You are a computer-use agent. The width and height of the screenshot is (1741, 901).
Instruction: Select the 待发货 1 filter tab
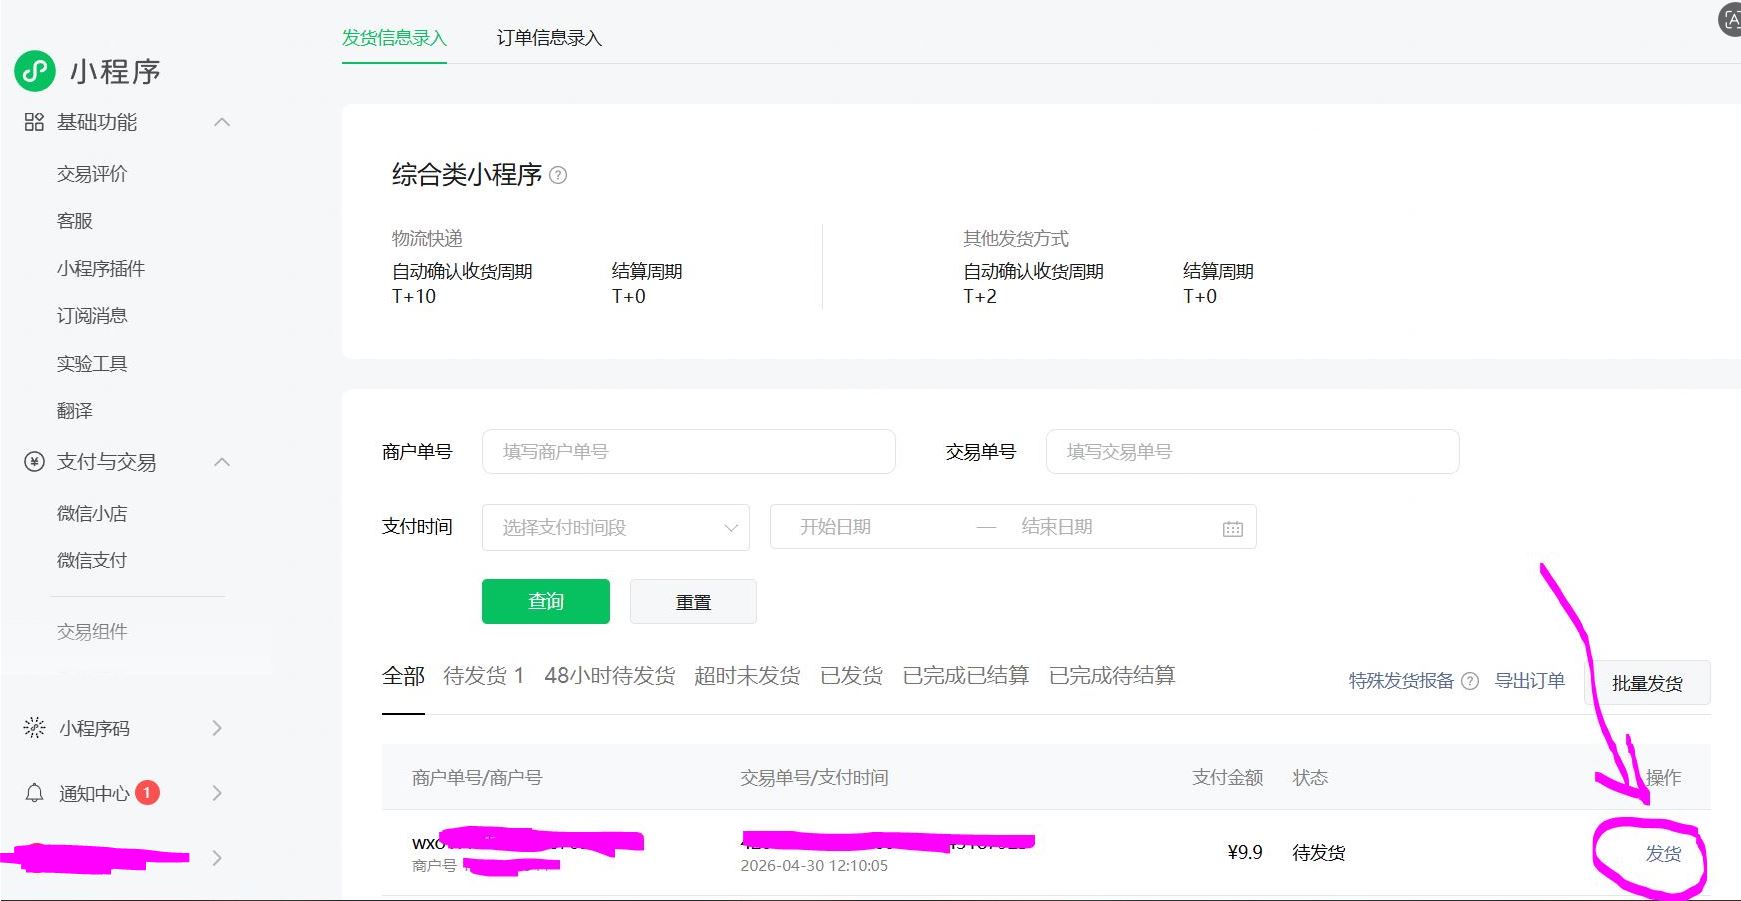coord(483,676)
